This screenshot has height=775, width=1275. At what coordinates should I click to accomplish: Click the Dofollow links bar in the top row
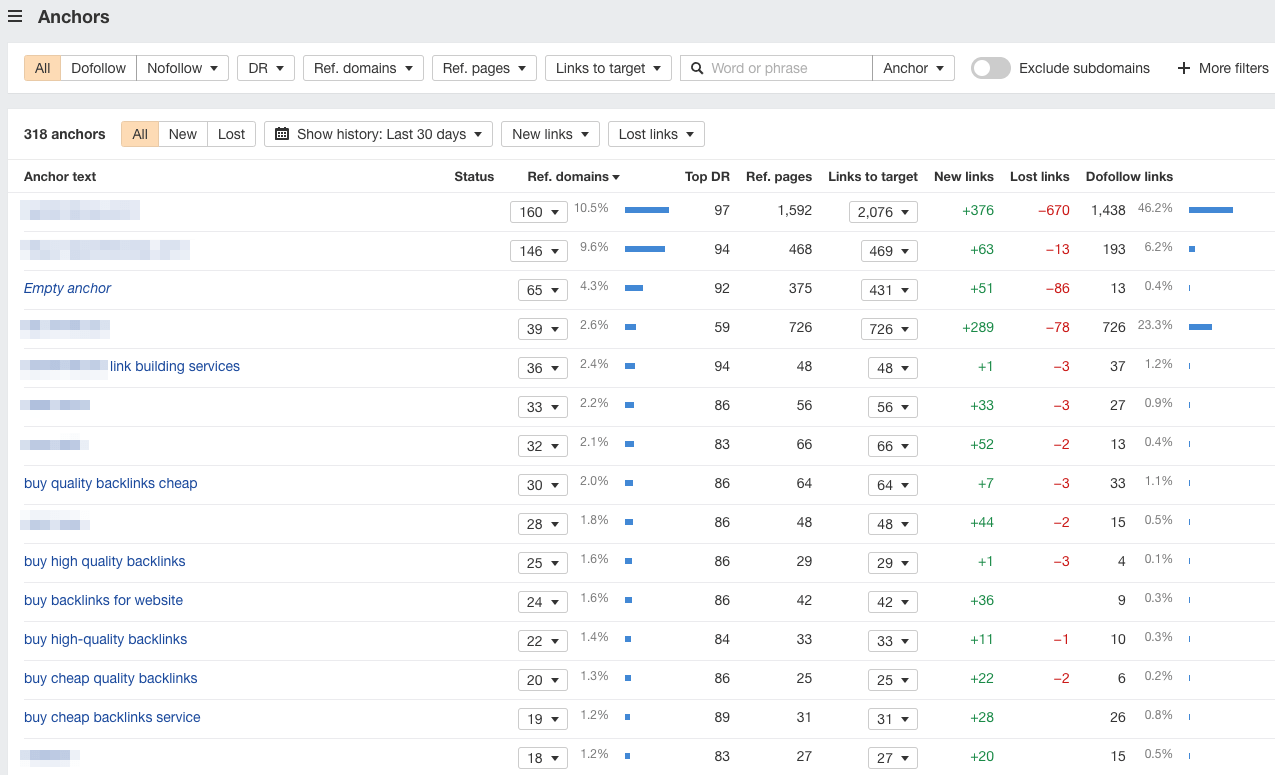pyautogui.click(x=1211, y=209)
